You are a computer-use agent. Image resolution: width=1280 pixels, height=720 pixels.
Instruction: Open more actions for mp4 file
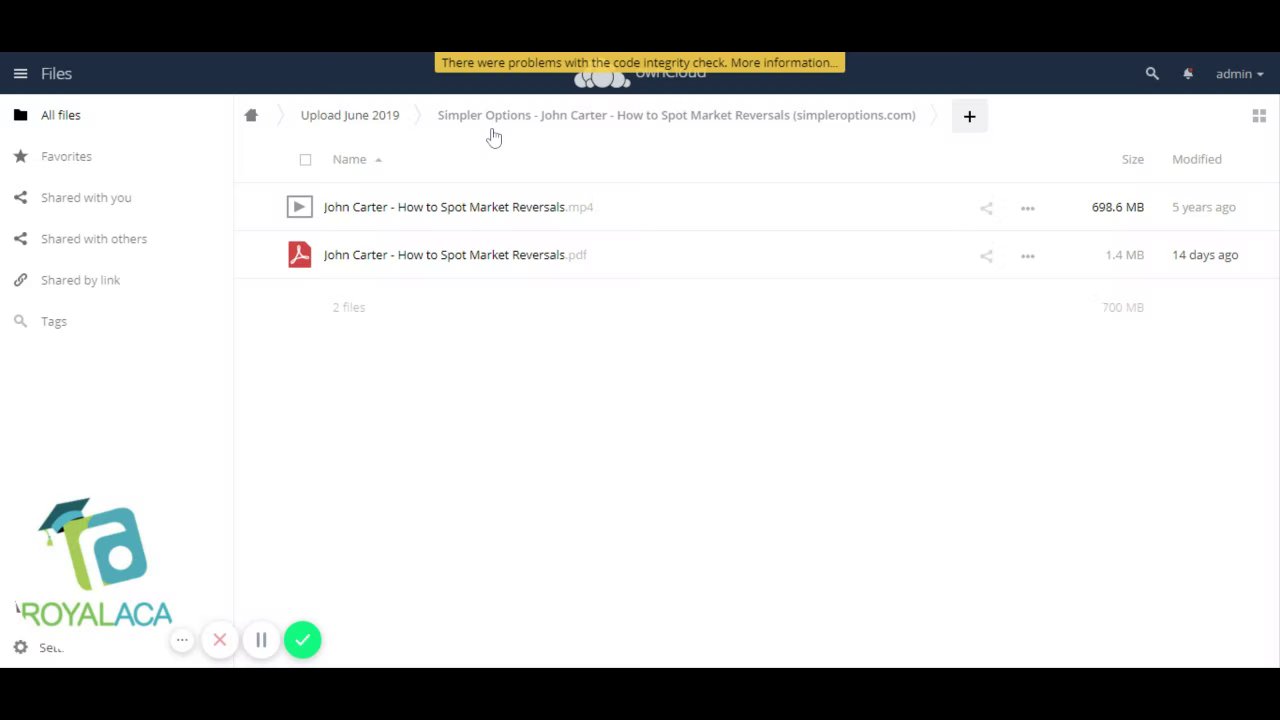pyautogui.click(x=1027, y=208)
